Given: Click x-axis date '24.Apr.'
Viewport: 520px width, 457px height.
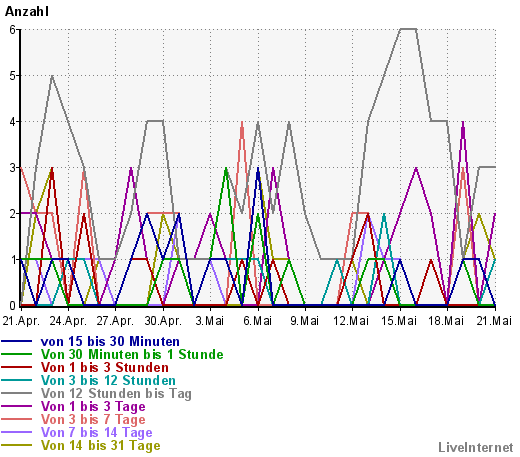Looking at the screenshot, I should click(68, 321).
